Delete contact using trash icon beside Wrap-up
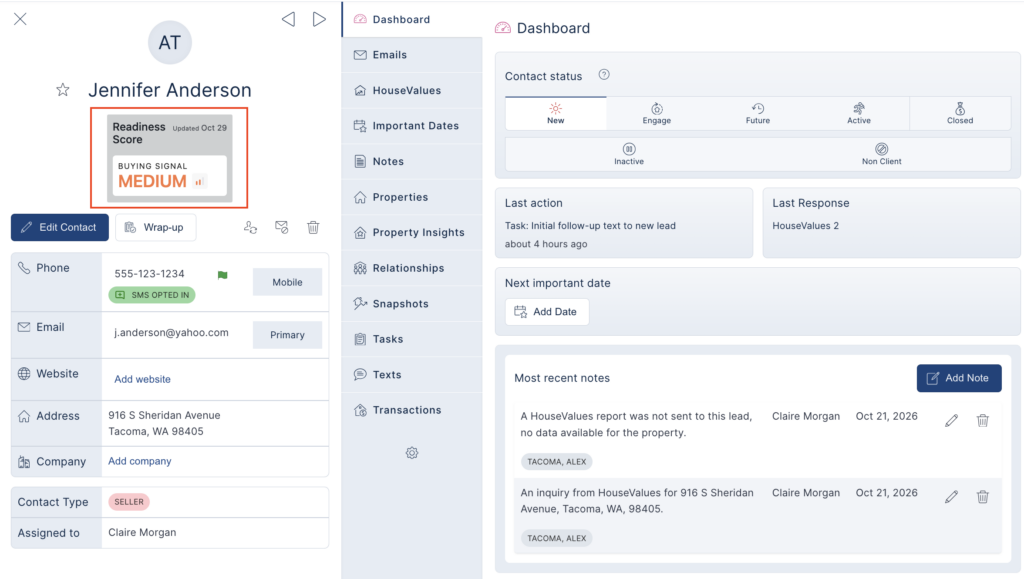Viewport: 1024px width, 579px height. 313,227
